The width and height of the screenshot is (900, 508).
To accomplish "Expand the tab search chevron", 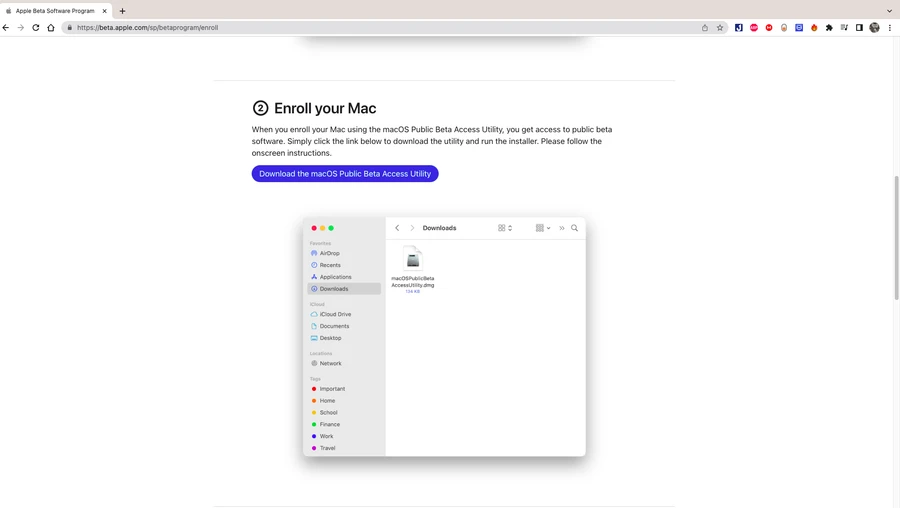I will (x=889, y=11).
